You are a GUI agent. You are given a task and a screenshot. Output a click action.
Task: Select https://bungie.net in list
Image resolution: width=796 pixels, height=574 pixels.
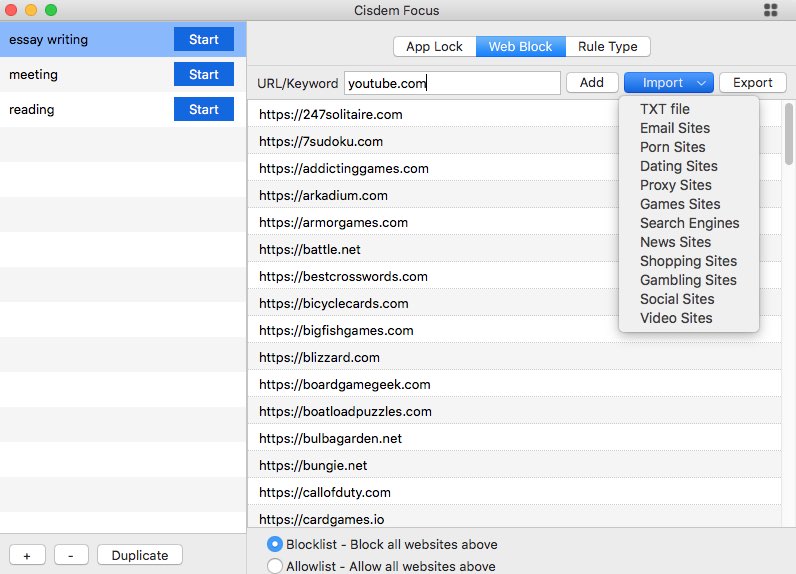point(514,465)
